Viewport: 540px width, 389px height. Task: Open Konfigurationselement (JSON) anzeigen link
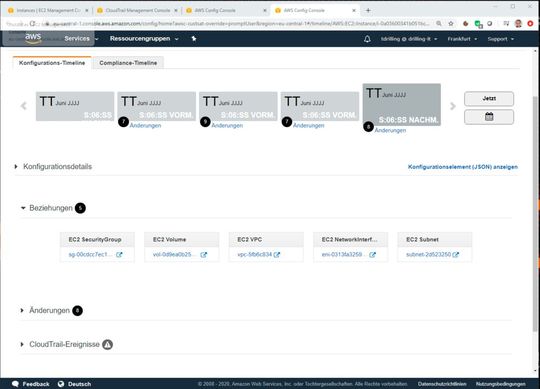point(463,167)
